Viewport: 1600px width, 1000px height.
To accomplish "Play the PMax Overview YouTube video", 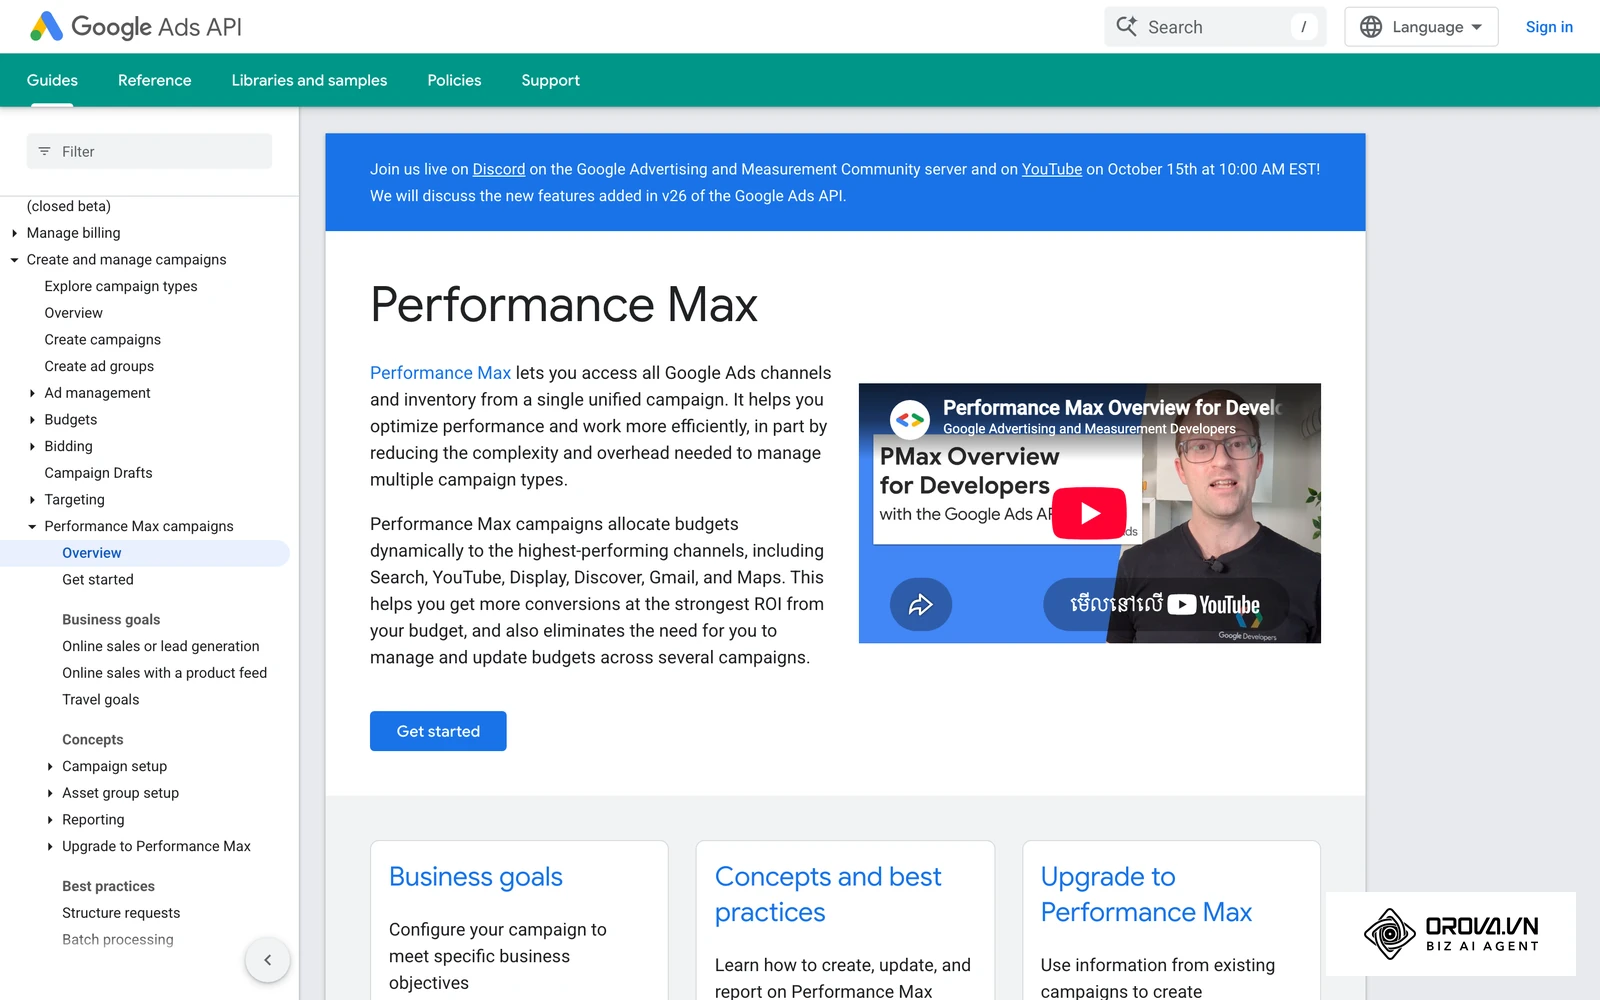I will [1089, 513].
